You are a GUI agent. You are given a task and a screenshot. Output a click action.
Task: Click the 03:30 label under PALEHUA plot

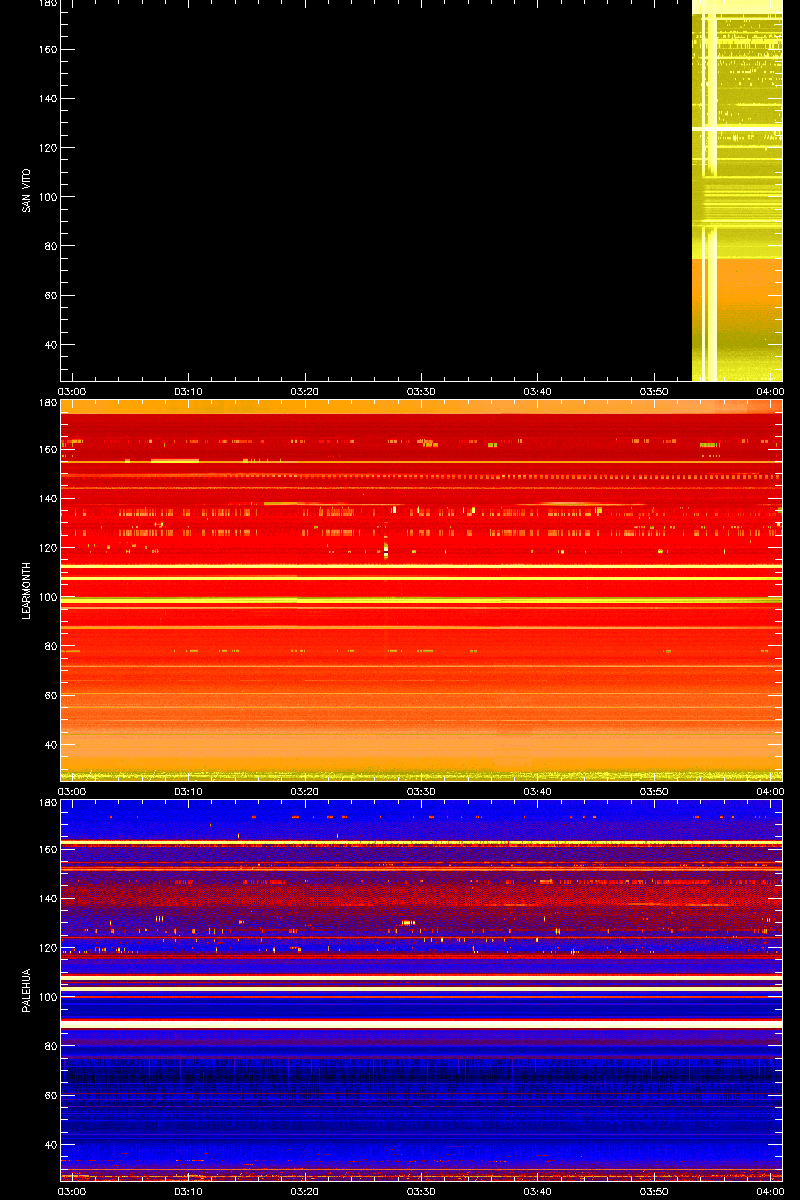click(x=422, y=1191)
